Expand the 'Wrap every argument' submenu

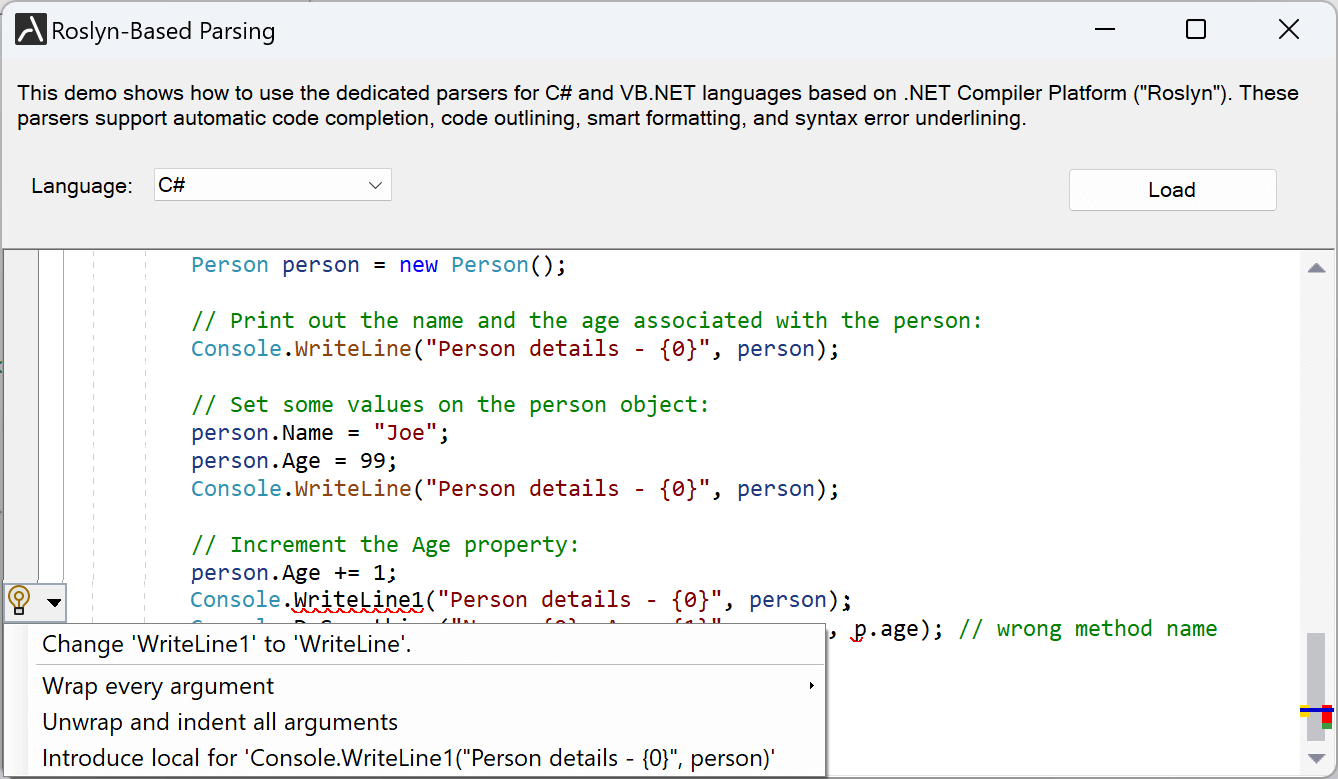(x=810, y=686)
